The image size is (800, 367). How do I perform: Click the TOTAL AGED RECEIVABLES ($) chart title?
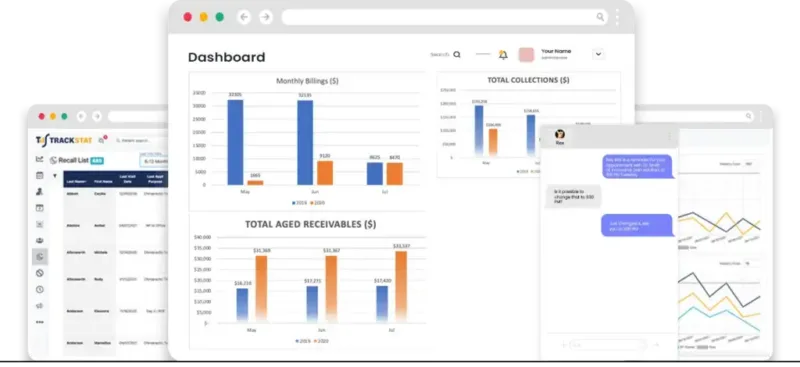click(310, 224)
